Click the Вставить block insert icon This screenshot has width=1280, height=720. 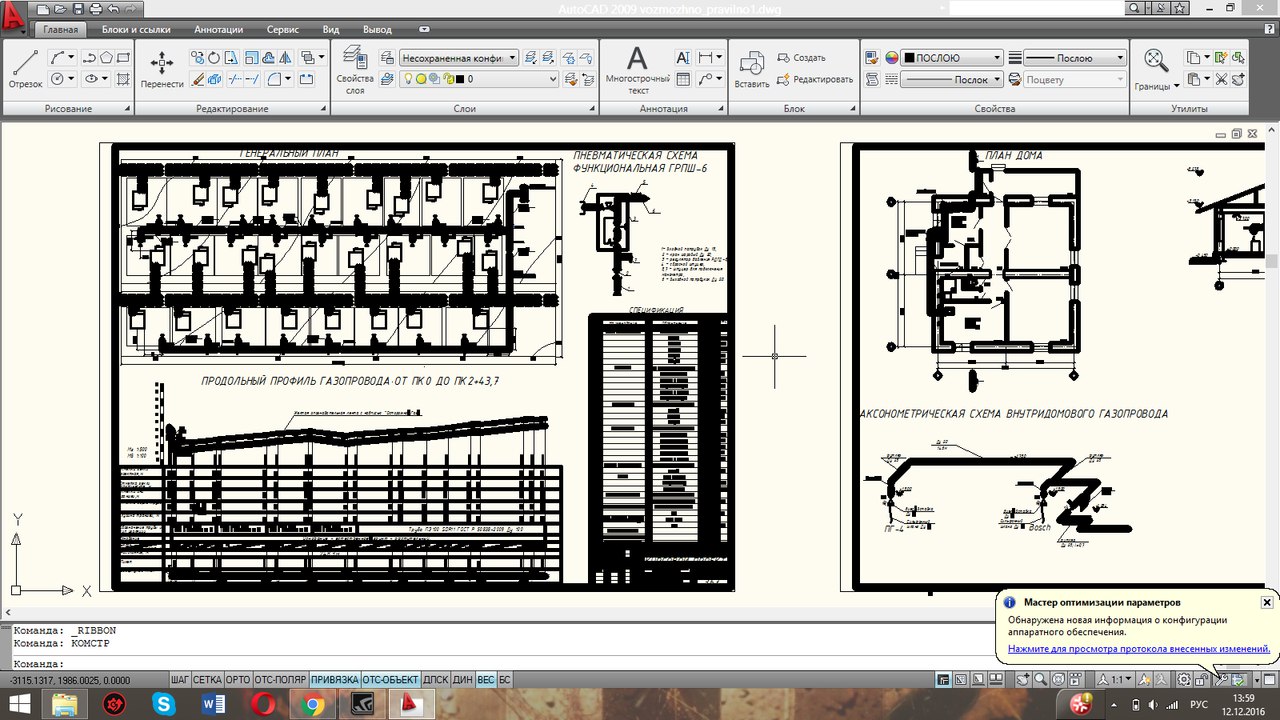point(751,68)
